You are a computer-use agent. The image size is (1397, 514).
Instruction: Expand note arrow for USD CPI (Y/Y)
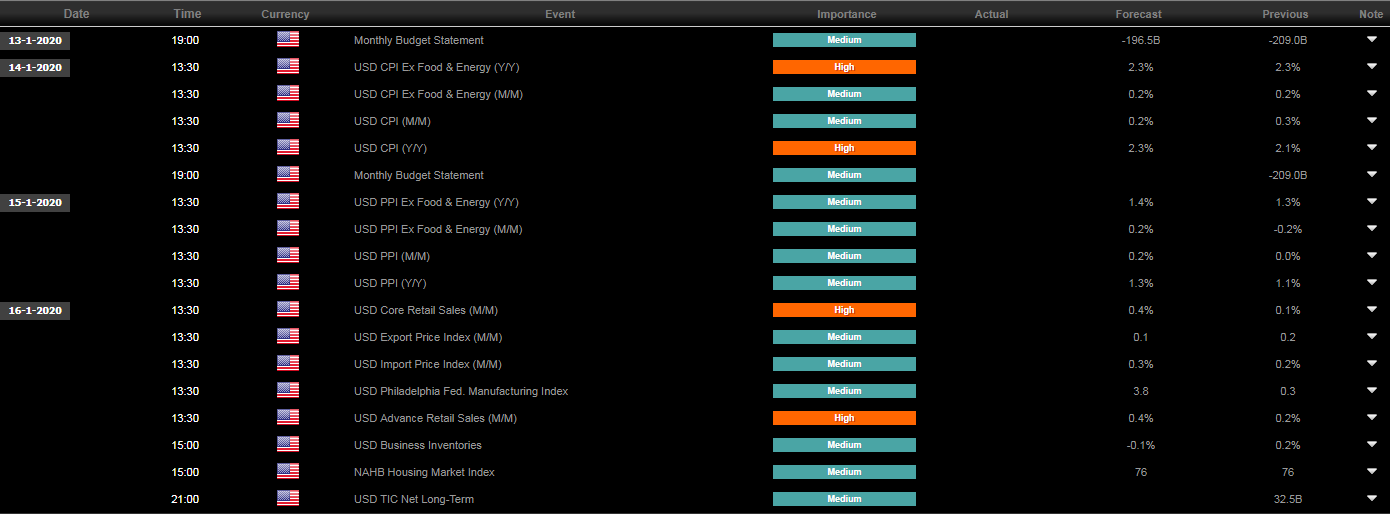coord(1371,148)
